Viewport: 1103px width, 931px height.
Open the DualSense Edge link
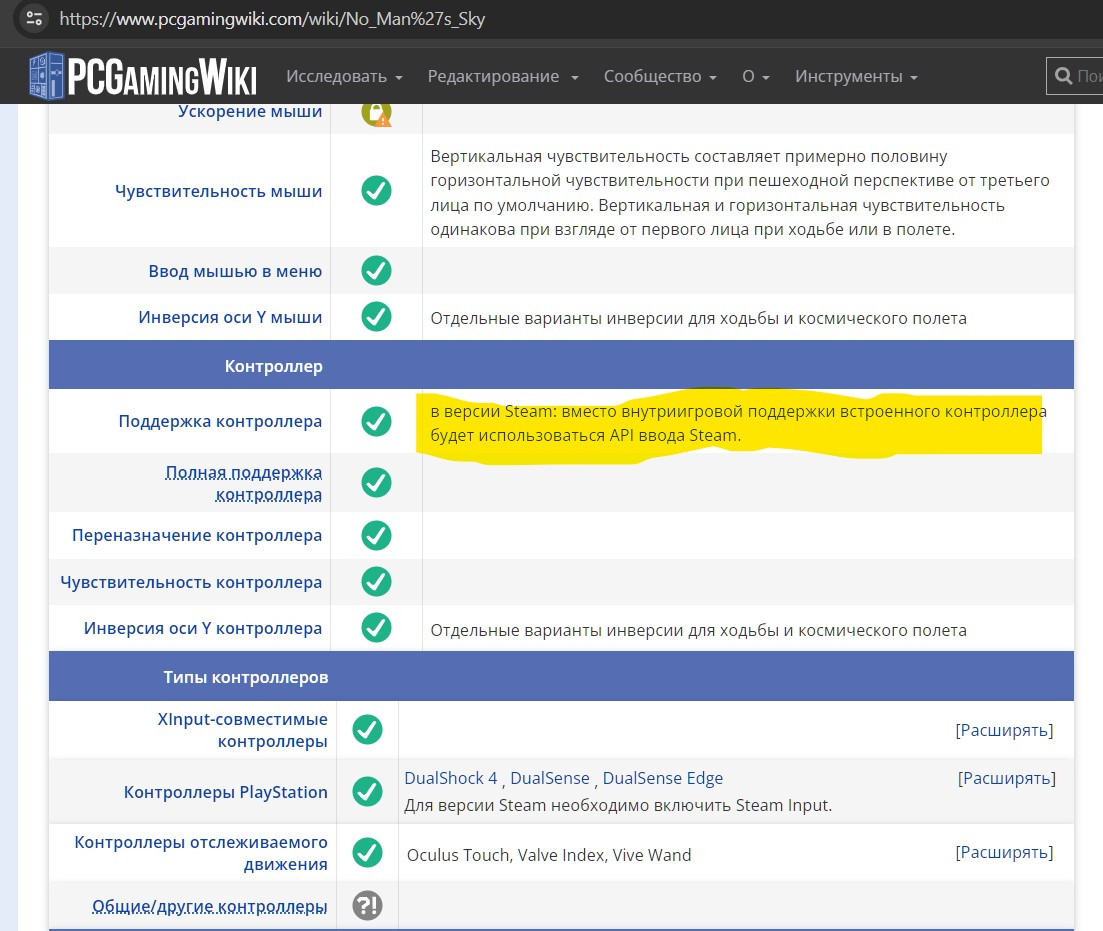click(662, 778)
